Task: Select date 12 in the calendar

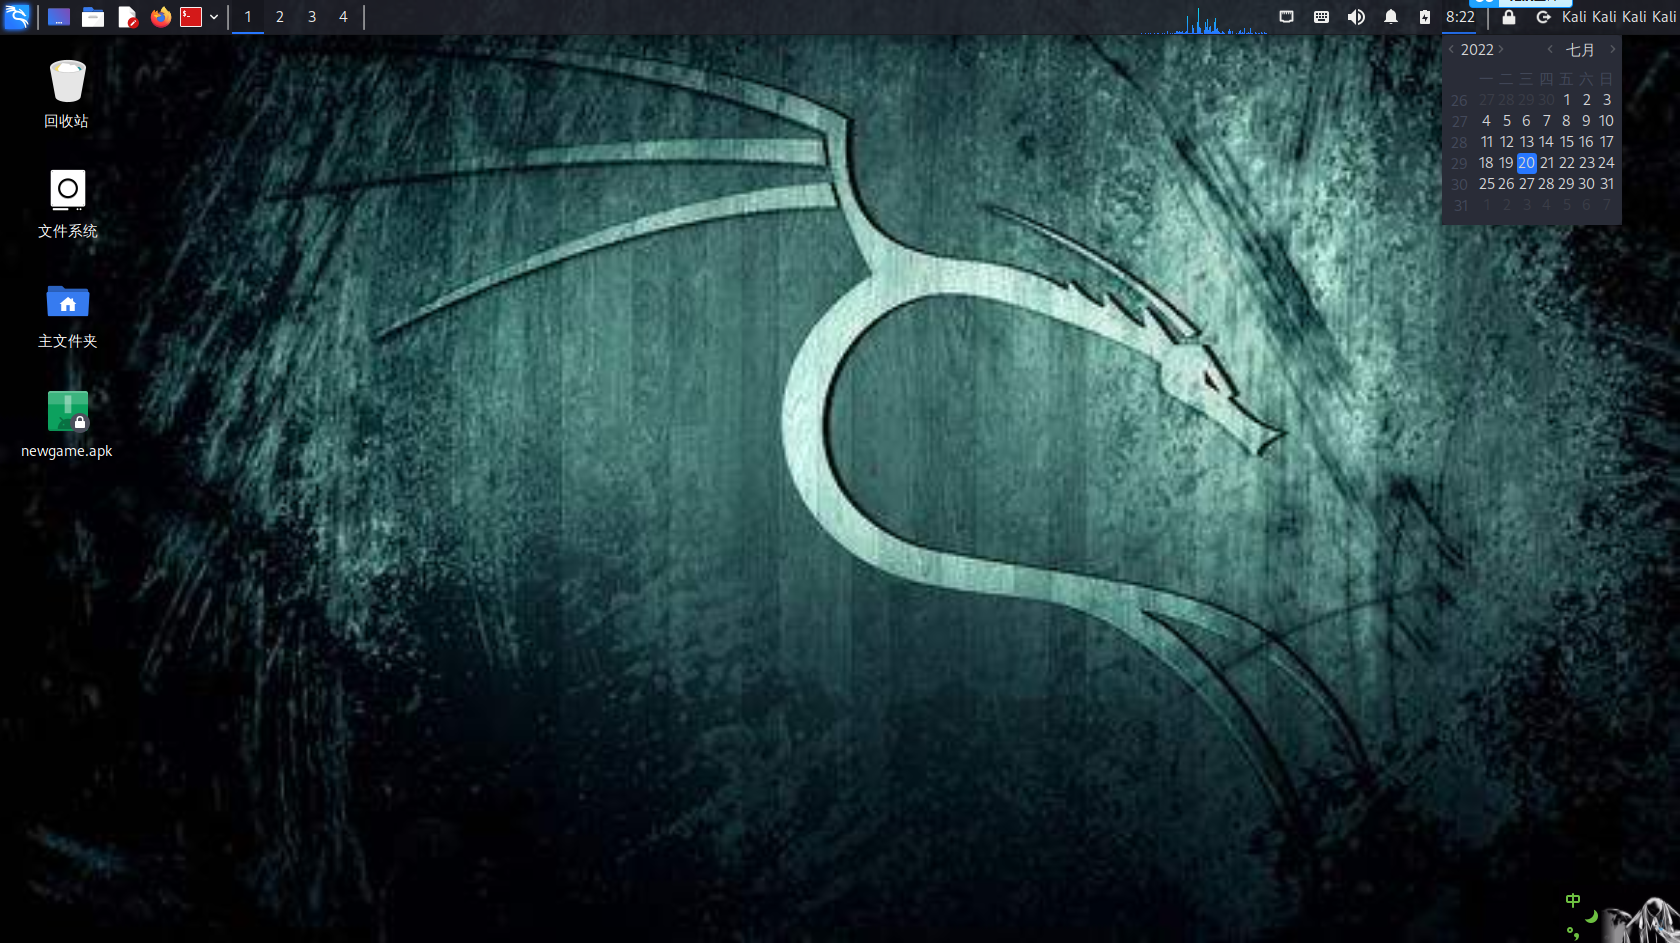Action: (1506, 142)
